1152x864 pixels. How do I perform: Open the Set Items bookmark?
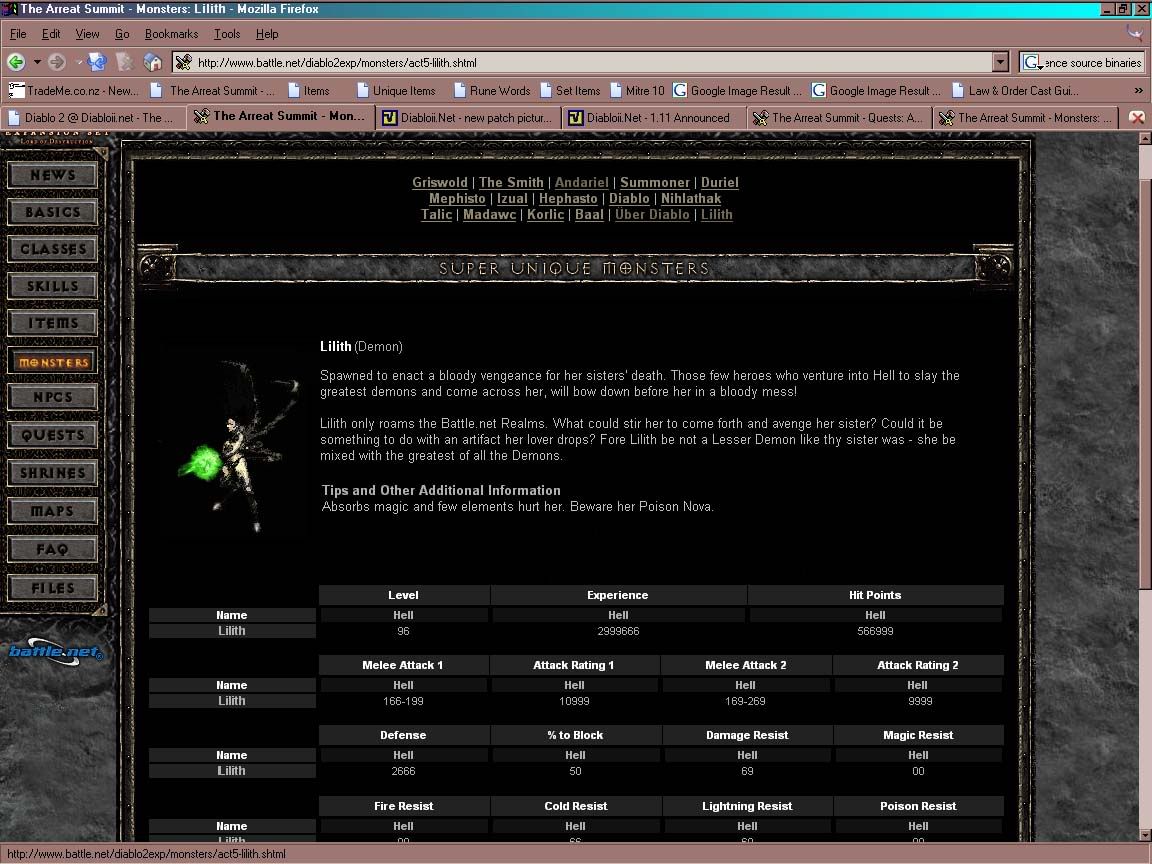point(570,90)
